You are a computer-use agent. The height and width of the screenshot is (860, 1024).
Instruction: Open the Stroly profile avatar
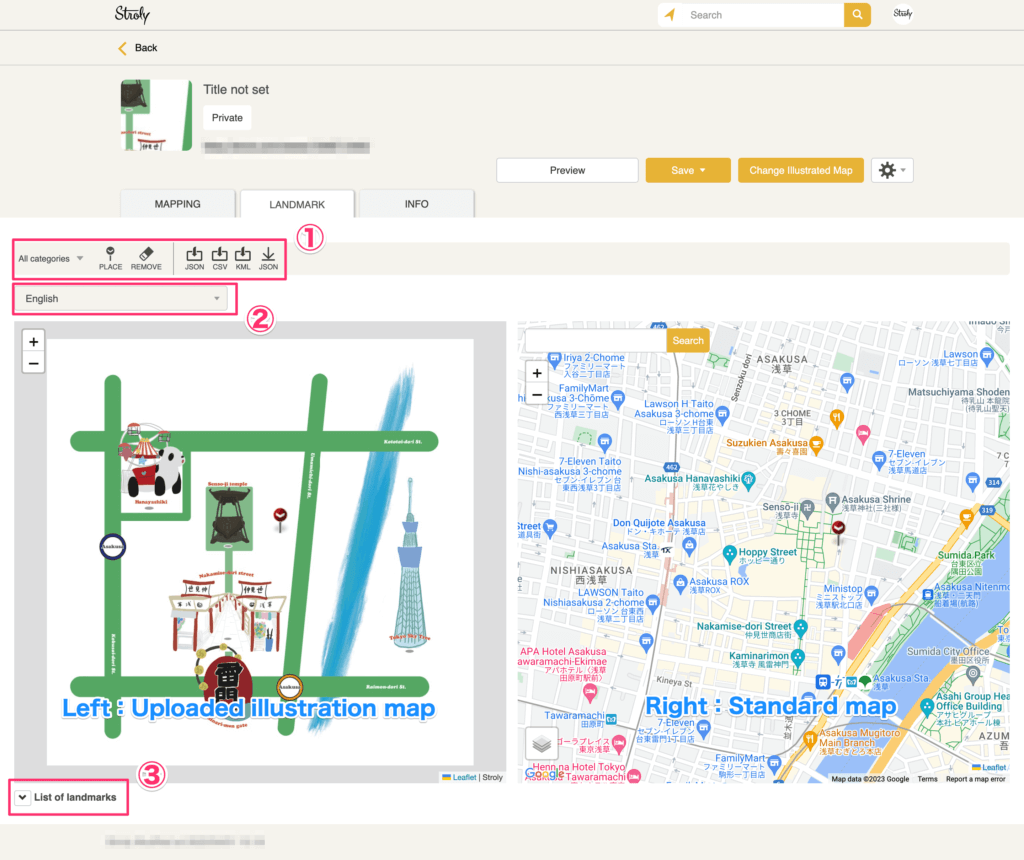903,14
